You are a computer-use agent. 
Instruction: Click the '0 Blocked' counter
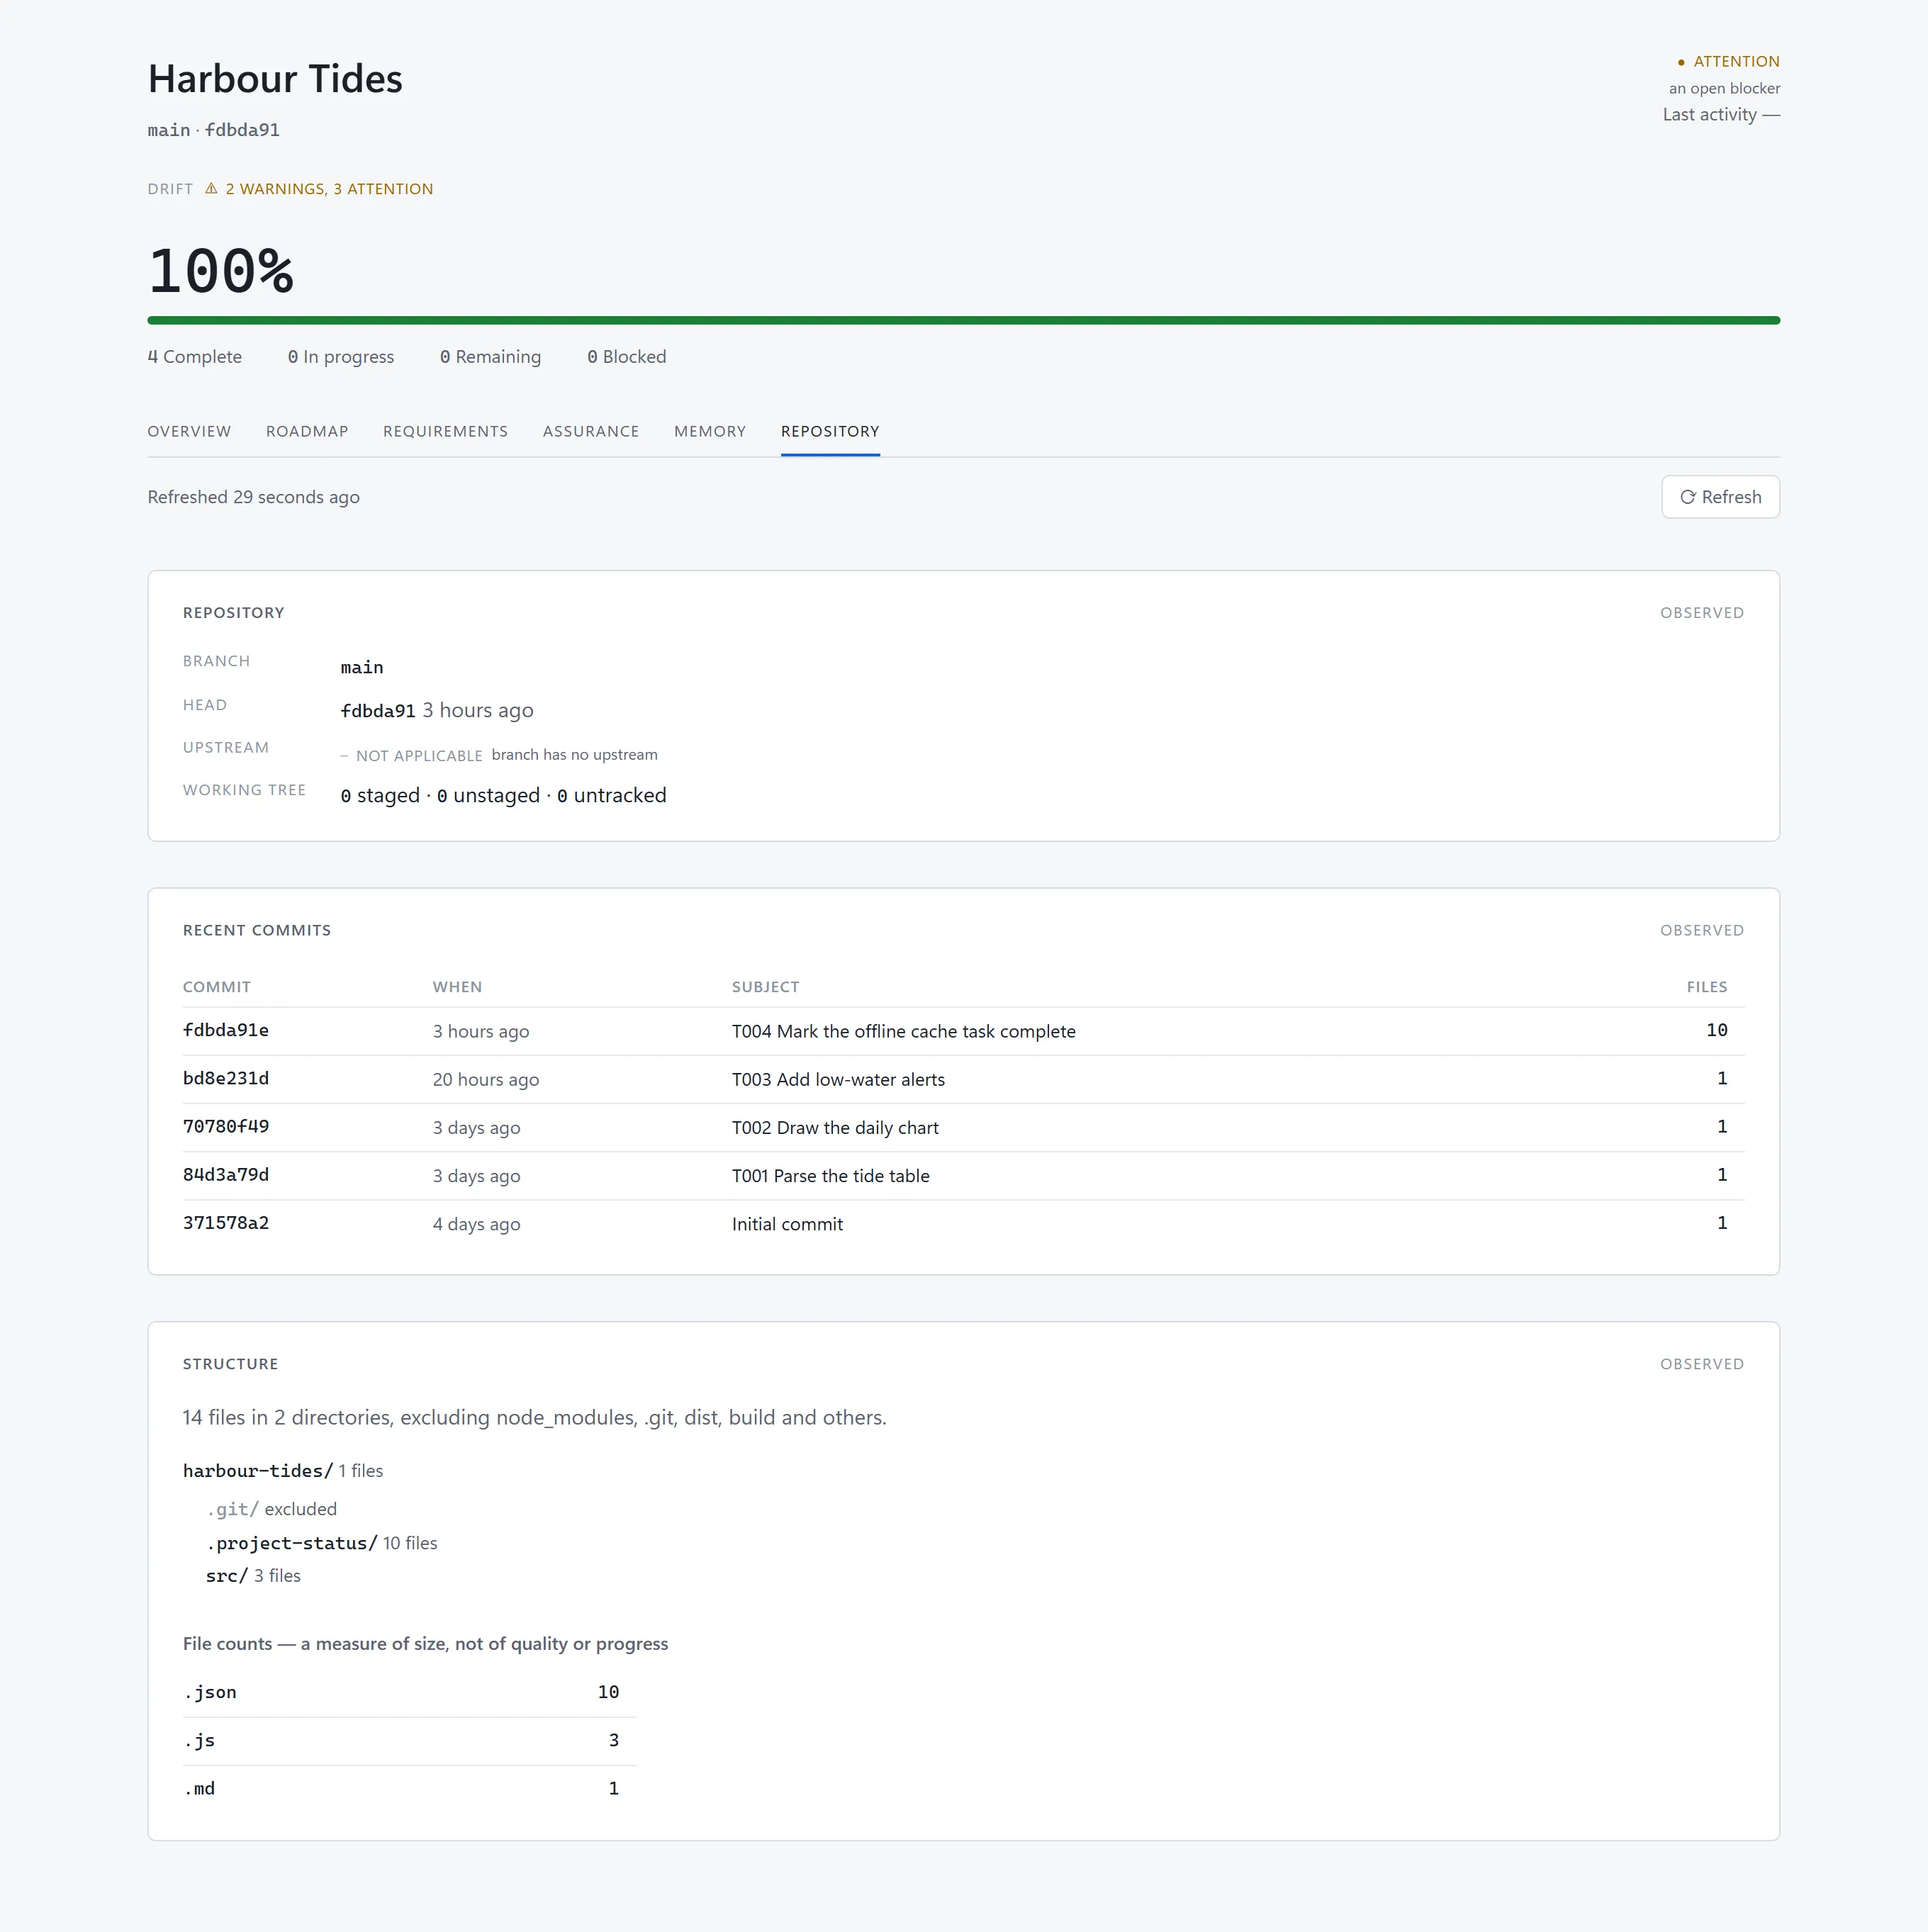(x=626, y=357)
